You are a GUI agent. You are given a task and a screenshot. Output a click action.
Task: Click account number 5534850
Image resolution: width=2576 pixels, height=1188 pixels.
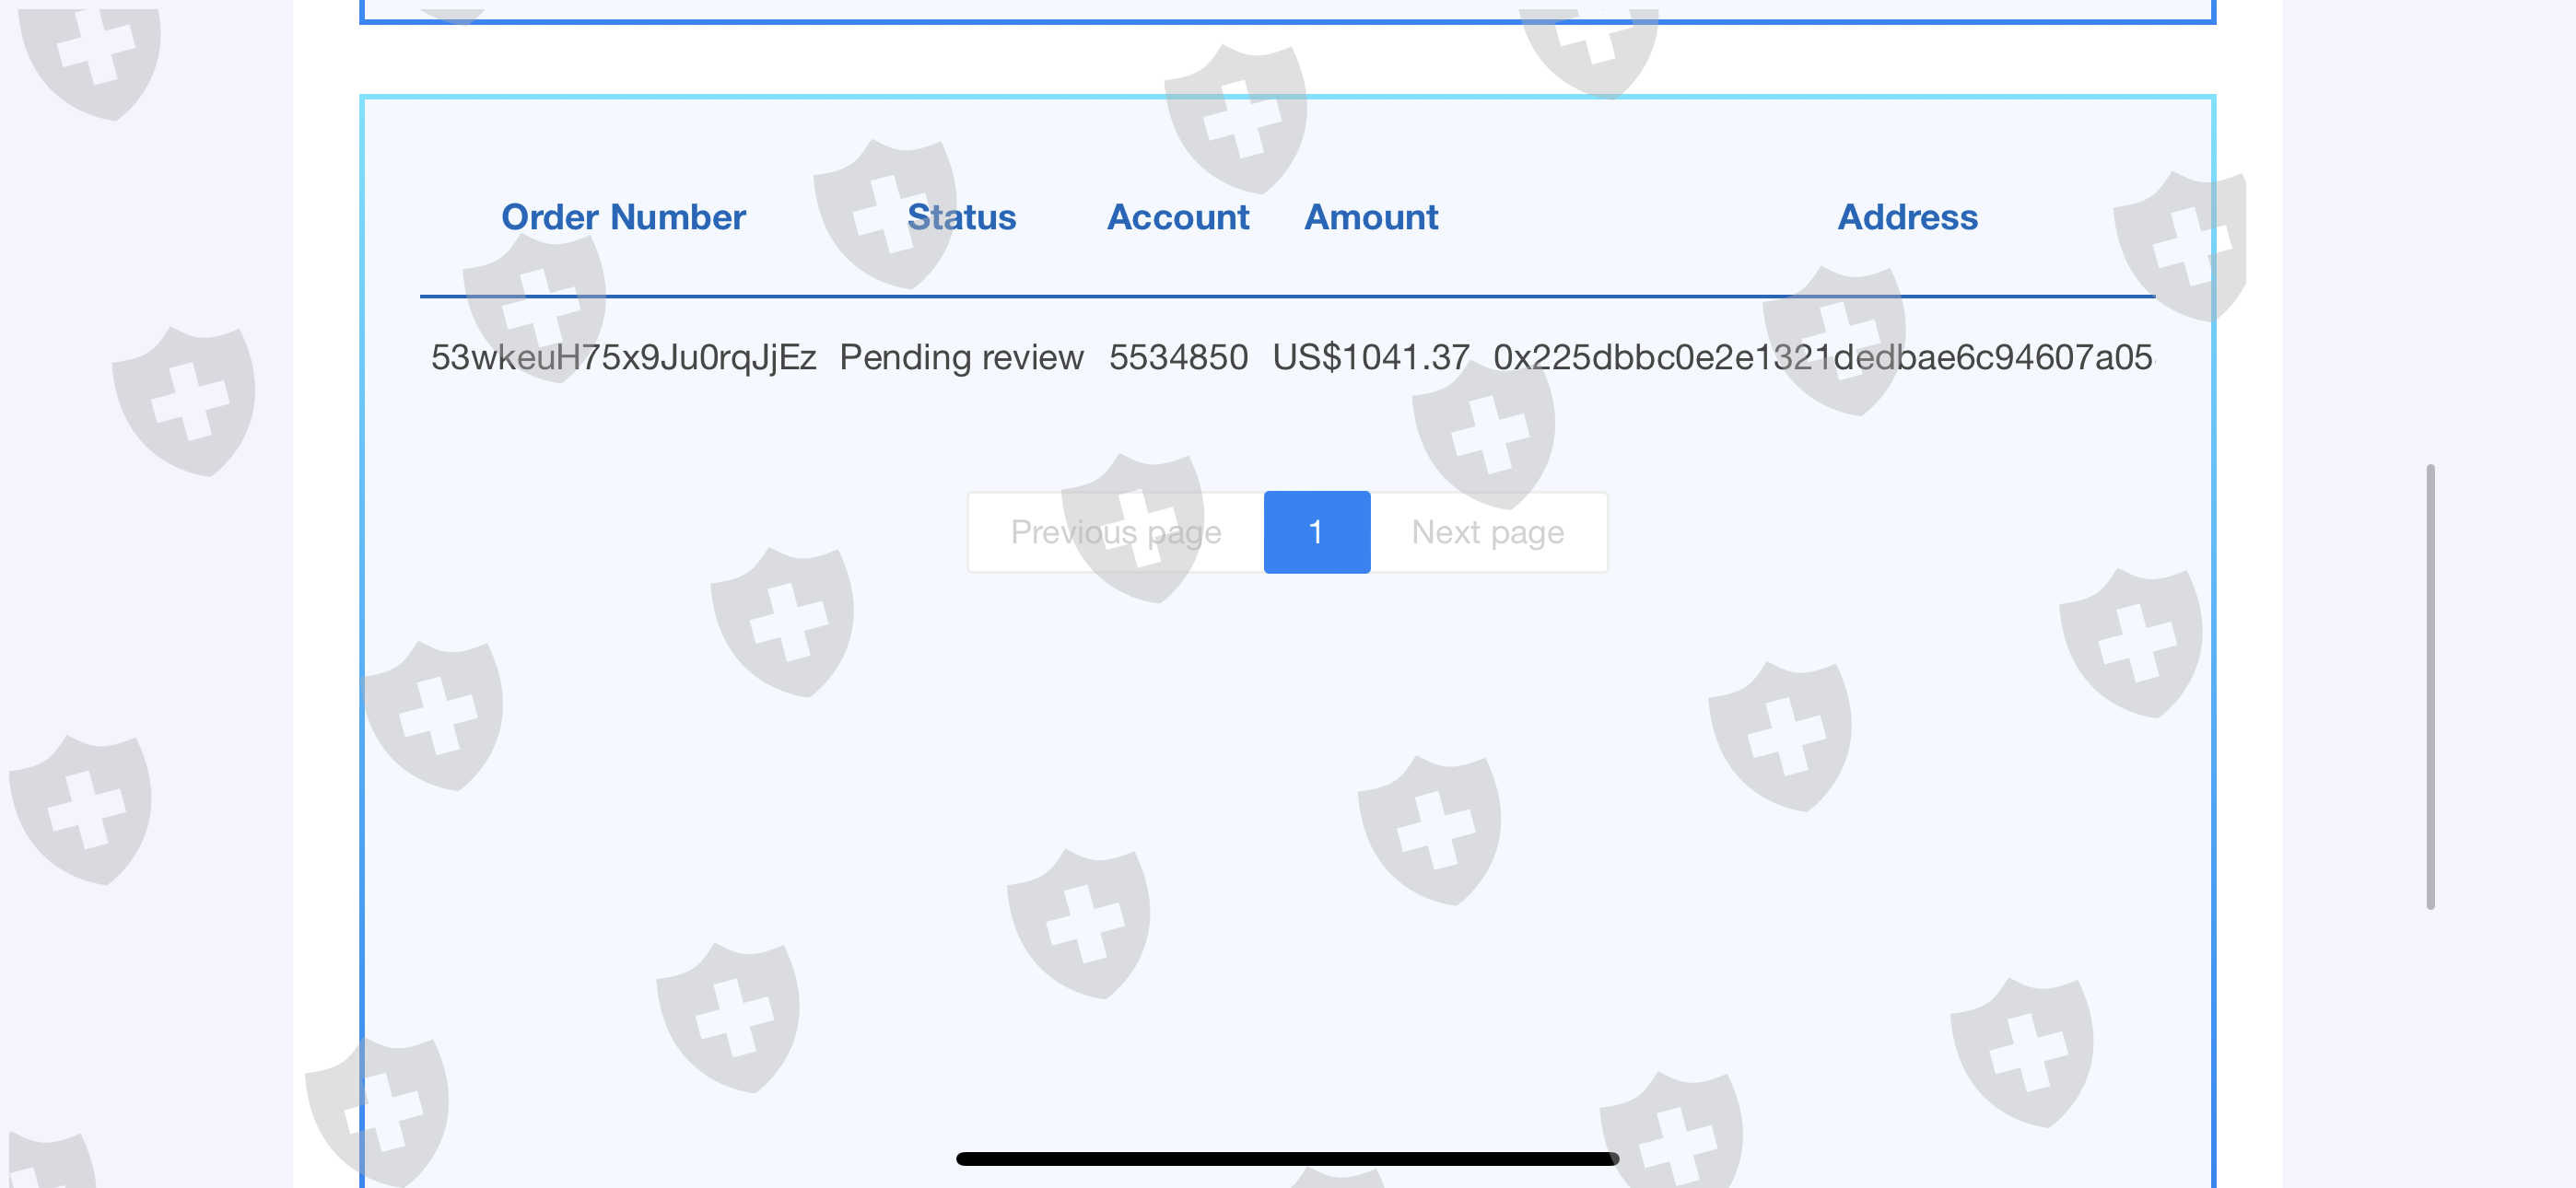coord(1178,357)
